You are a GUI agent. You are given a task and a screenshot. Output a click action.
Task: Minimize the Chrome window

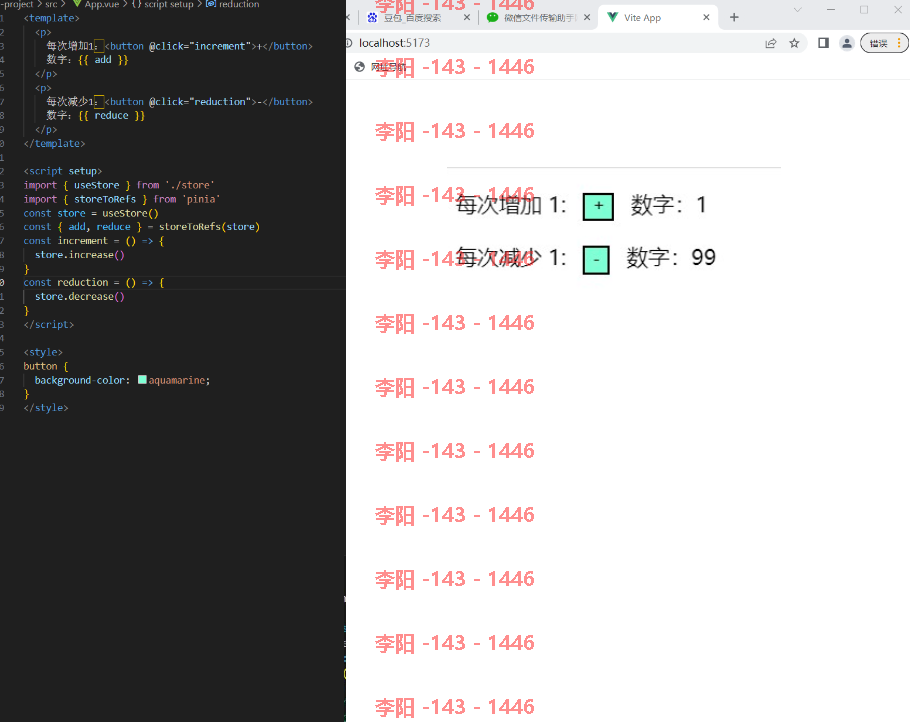point(830,10)
